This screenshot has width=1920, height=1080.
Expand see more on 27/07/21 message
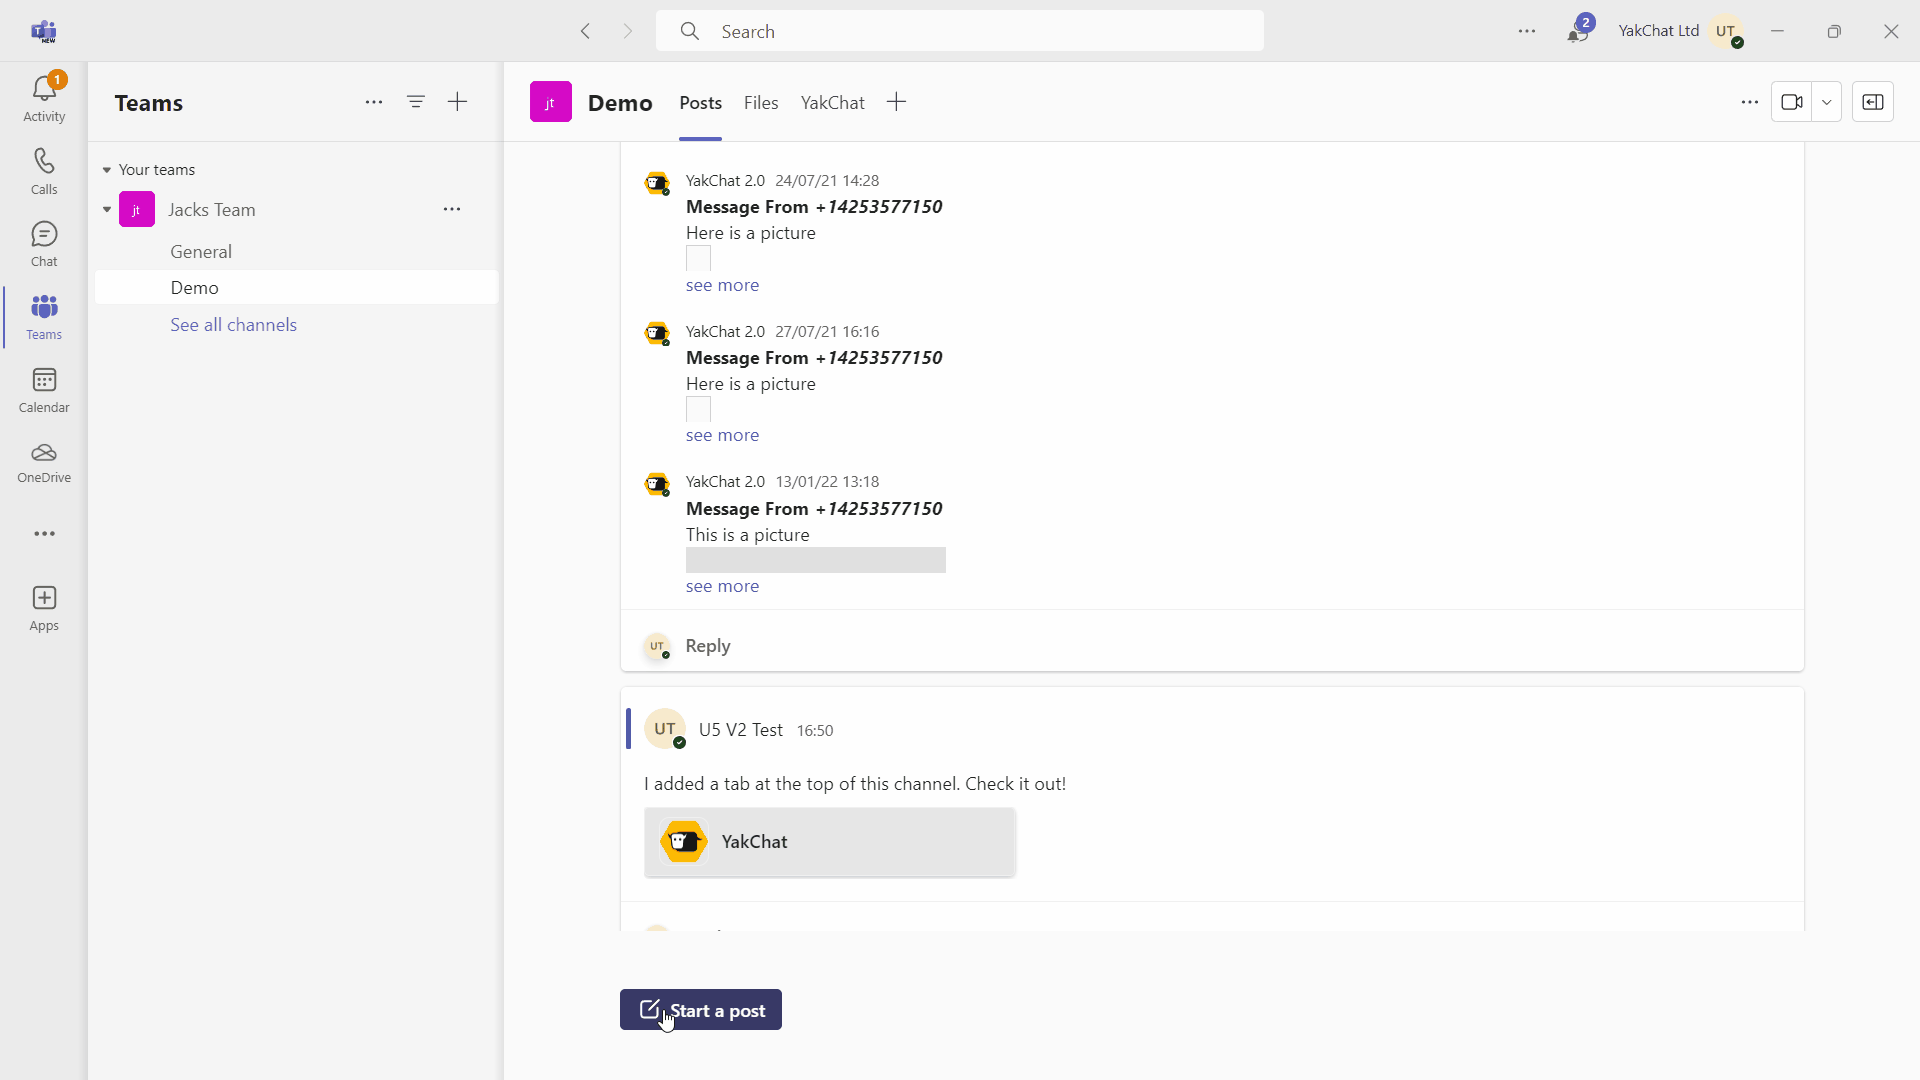pos(722,435)
